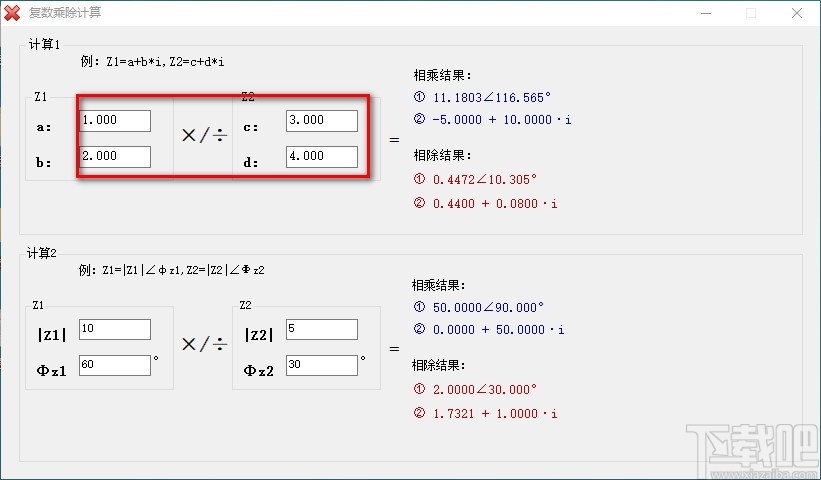Image resolution: width=821 pixels, height=480 pixels.
Task: Click the red X app icon in title bar
Action: click(13, 13)
